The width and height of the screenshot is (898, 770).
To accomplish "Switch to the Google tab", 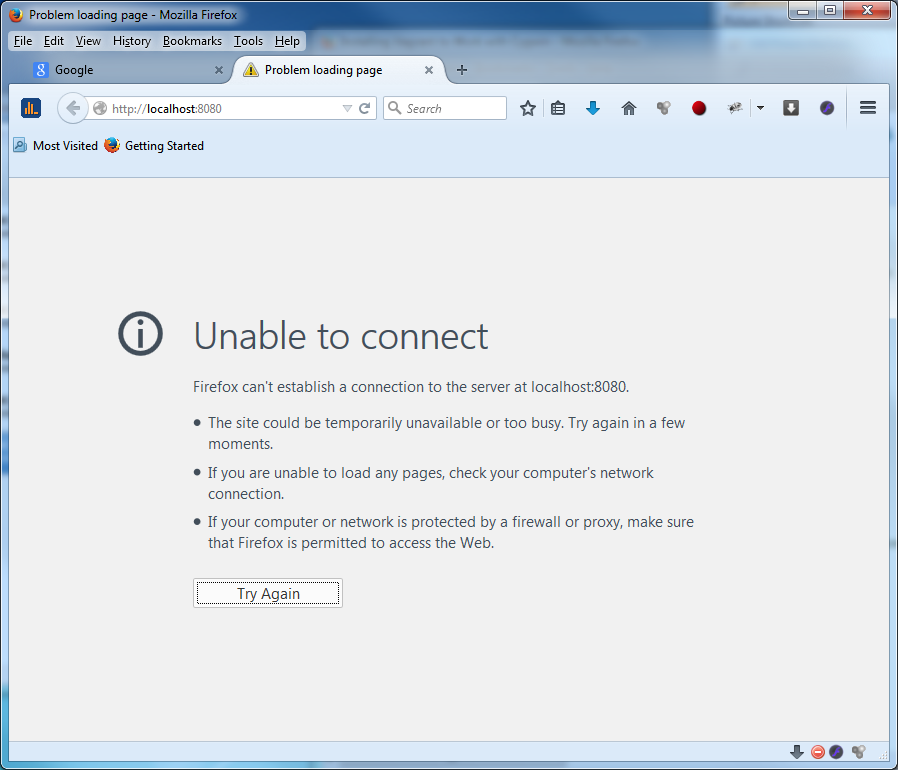I will click(x=120, y=70).
